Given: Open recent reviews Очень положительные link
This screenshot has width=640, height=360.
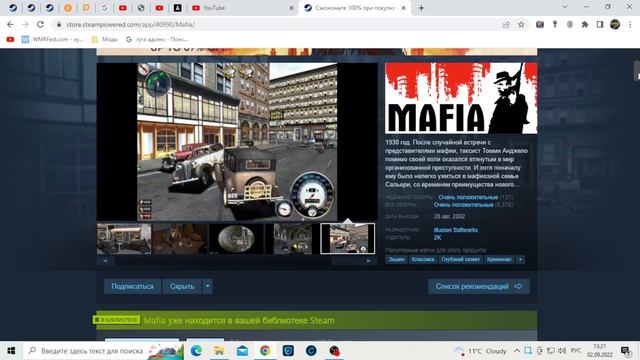Looking at the screenshot, I should (x=468, y=197).
